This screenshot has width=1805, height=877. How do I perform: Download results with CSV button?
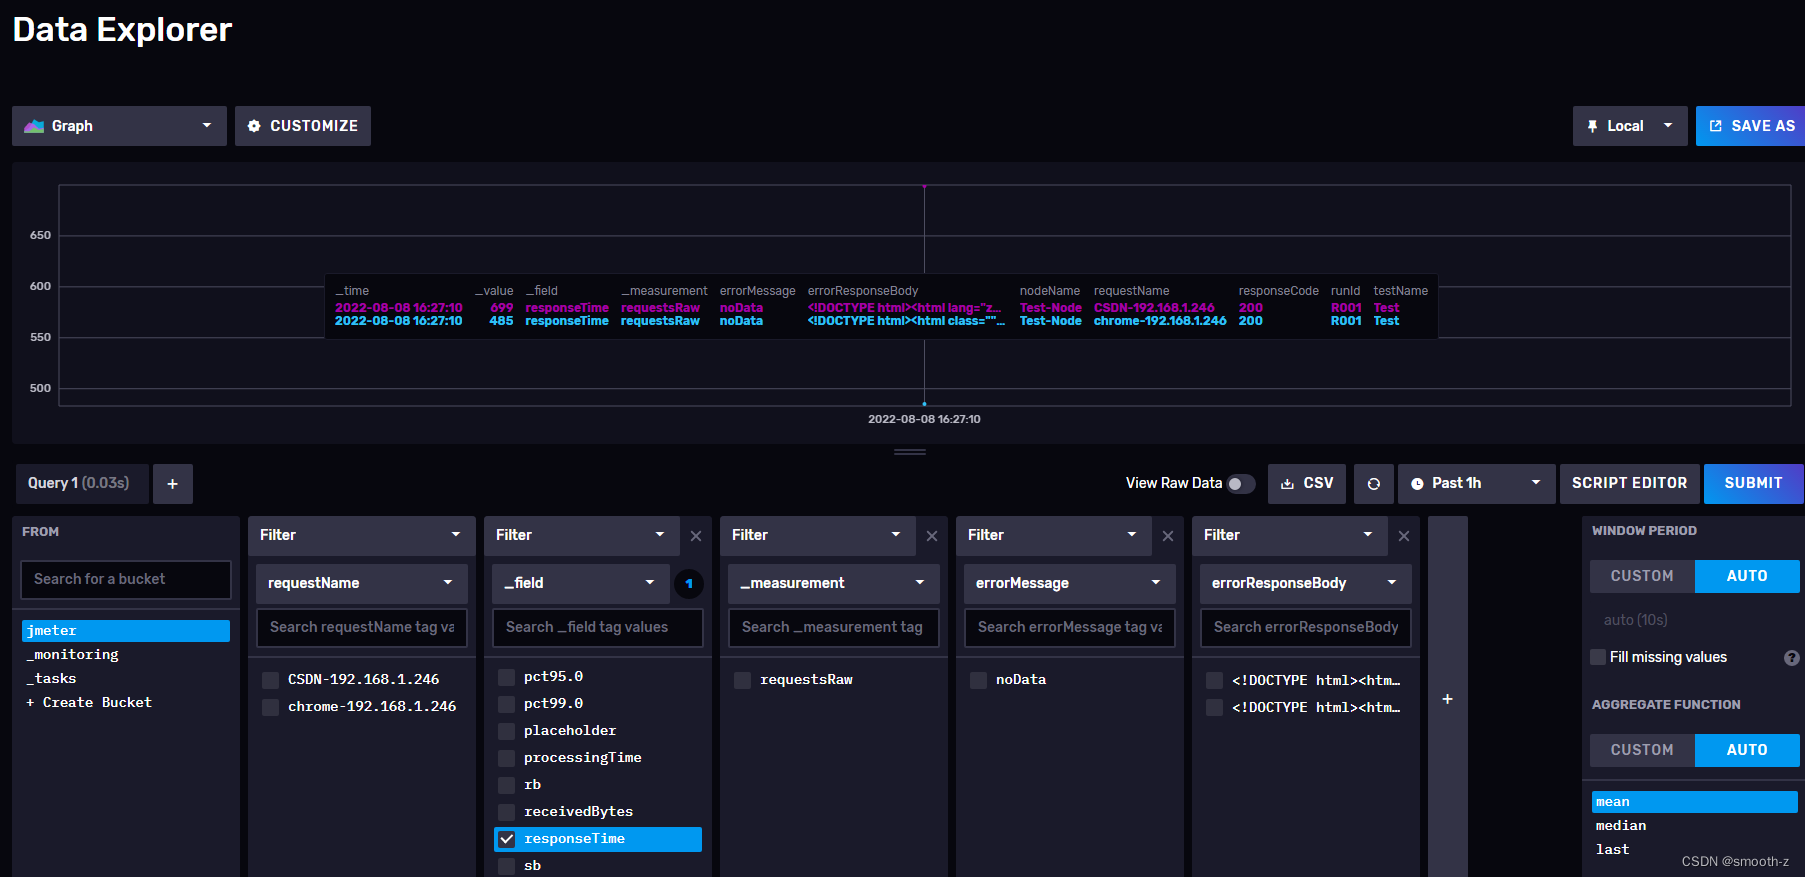coord(1307,483)
